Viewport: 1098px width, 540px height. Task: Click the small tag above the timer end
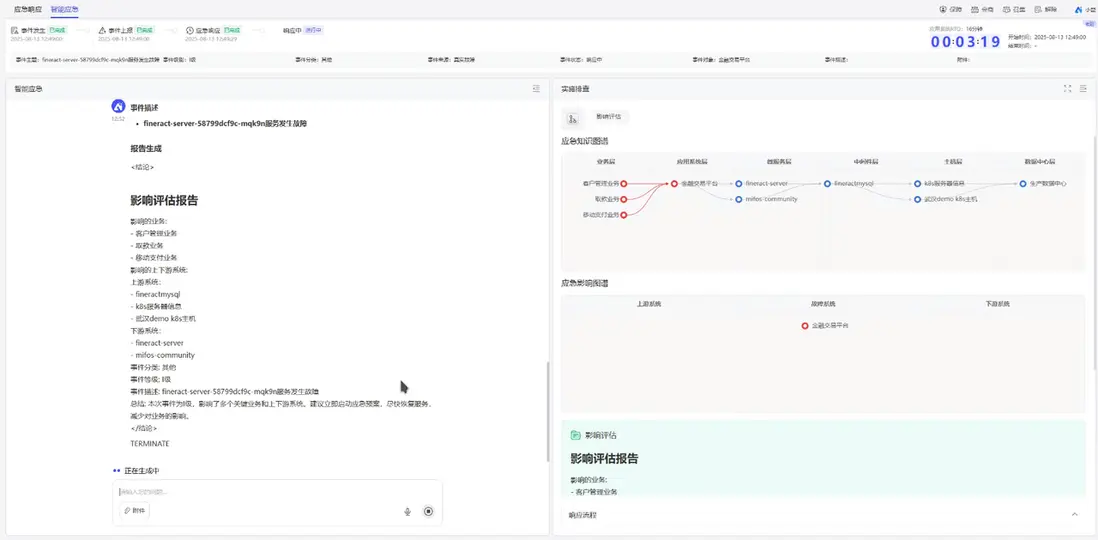point(1090,23)
